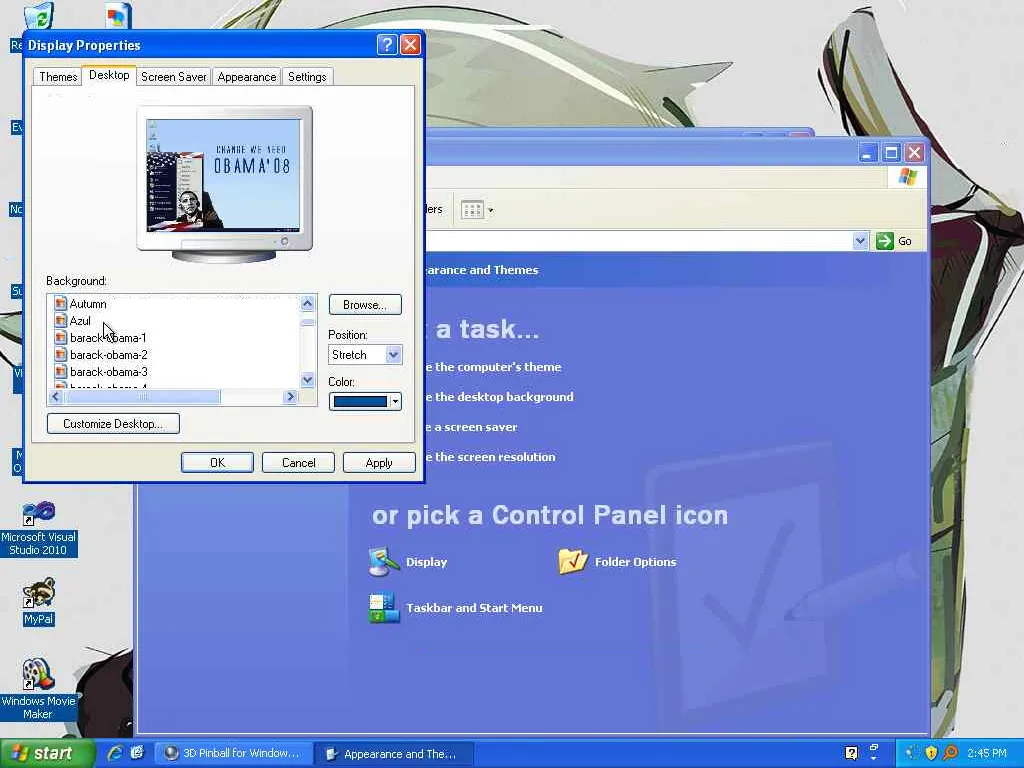The height and width of the screenshot is (768, 1024).
Task: Launch Internet Explorer from Quick Launch
Action: click(115, 754)
